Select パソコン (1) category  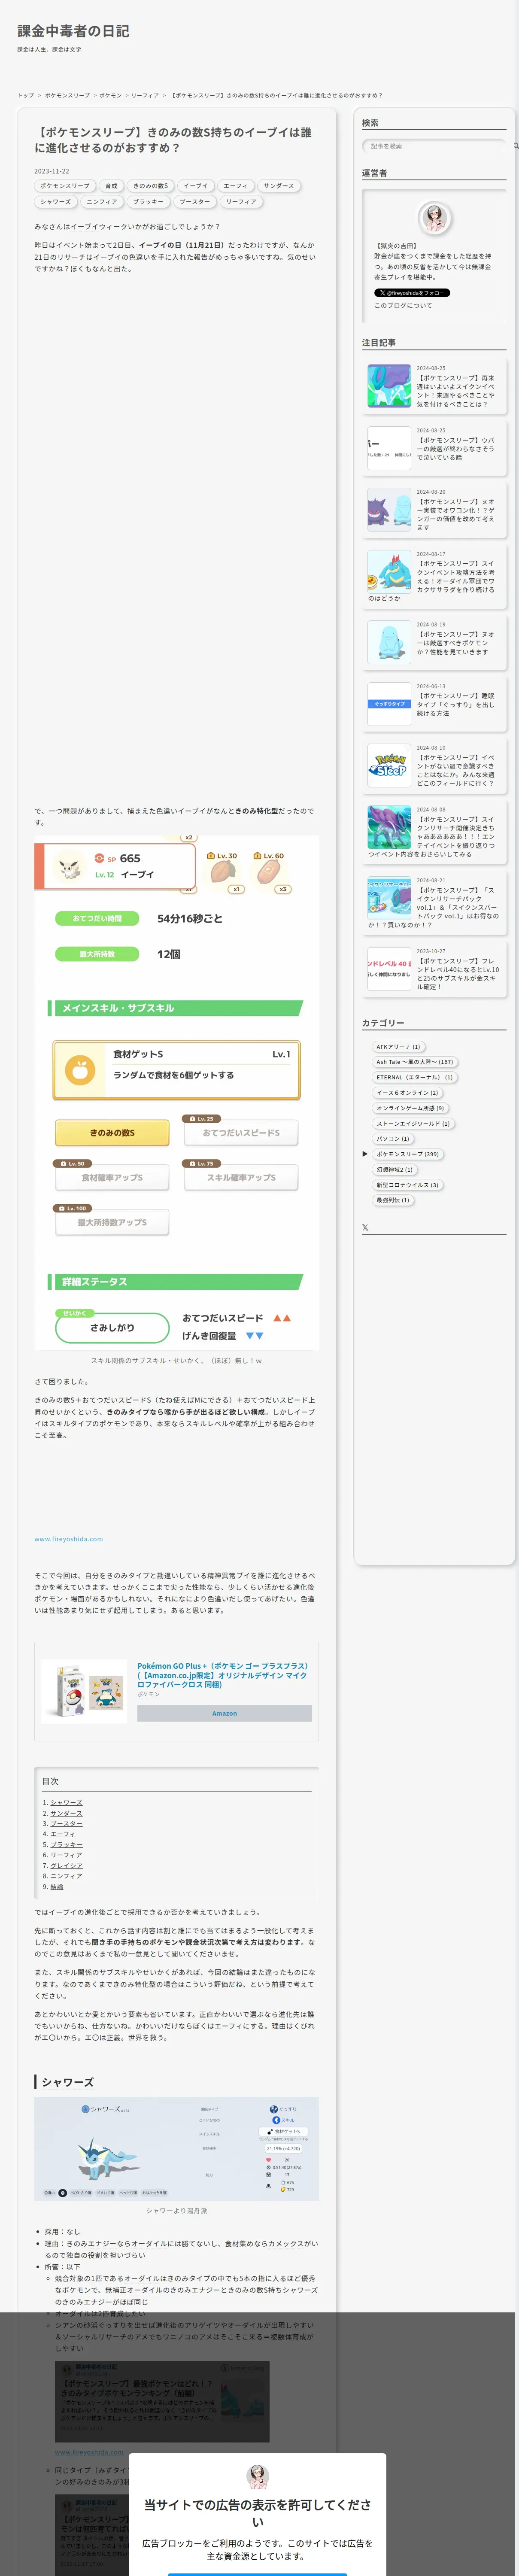[x=393, y=1139]
